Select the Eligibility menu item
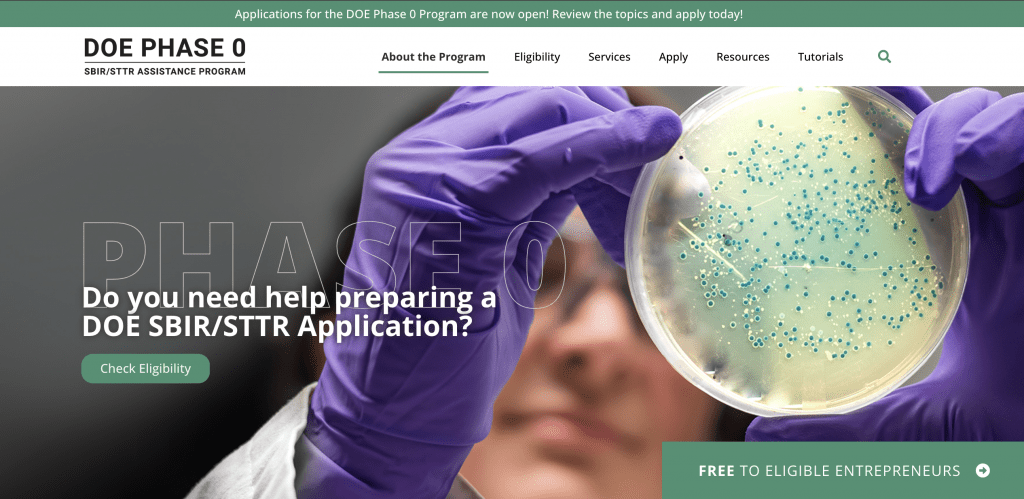The image size is (1024, 499). click(x=537, y=57)
